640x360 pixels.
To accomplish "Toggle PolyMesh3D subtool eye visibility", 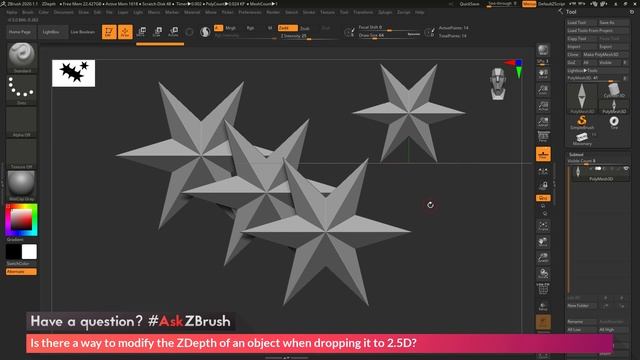I will coord(626,169).
